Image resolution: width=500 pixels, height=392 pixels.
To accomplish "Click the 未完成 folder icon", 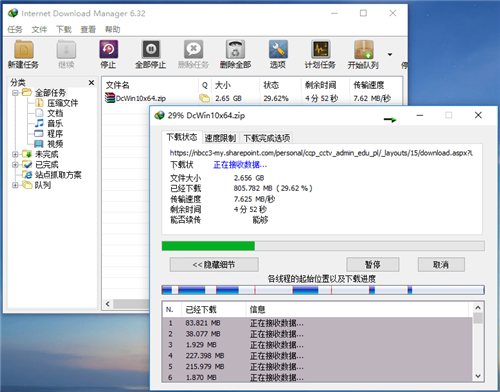I will [27, 154].
